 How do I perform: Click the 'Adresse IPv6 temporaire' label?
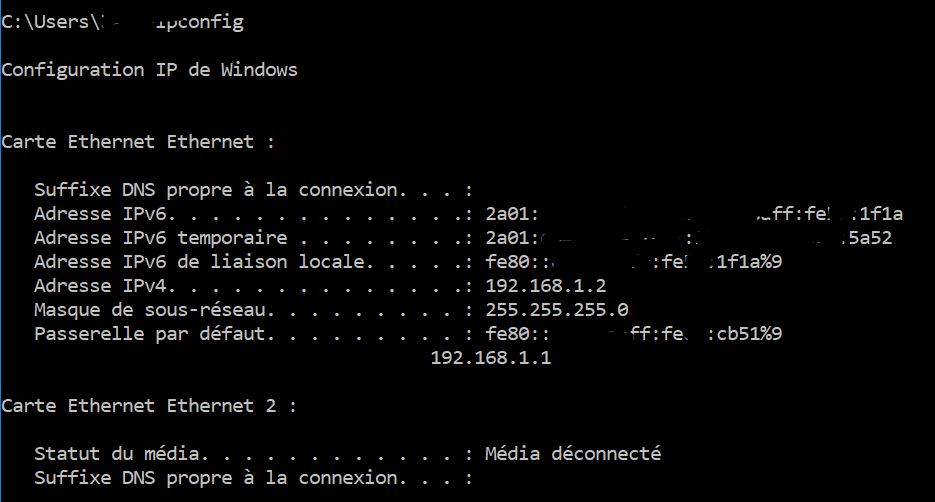[x=160, y=238]
